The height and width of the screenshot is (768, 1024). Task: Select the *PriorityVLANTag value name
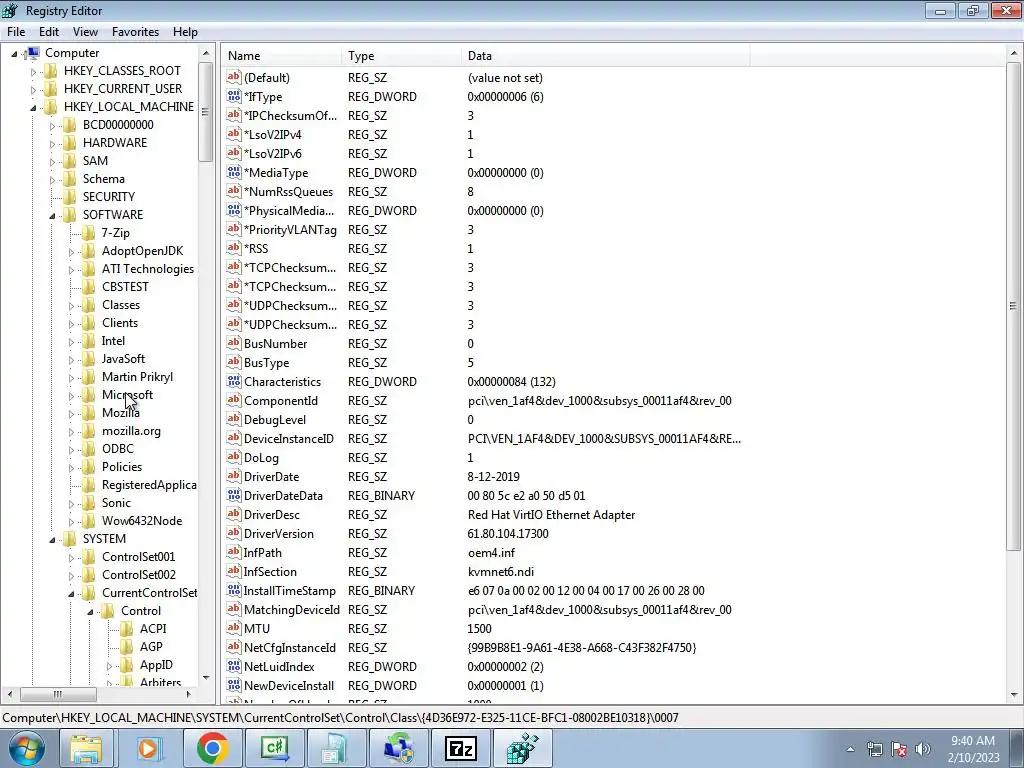click(x=290, y=229)
